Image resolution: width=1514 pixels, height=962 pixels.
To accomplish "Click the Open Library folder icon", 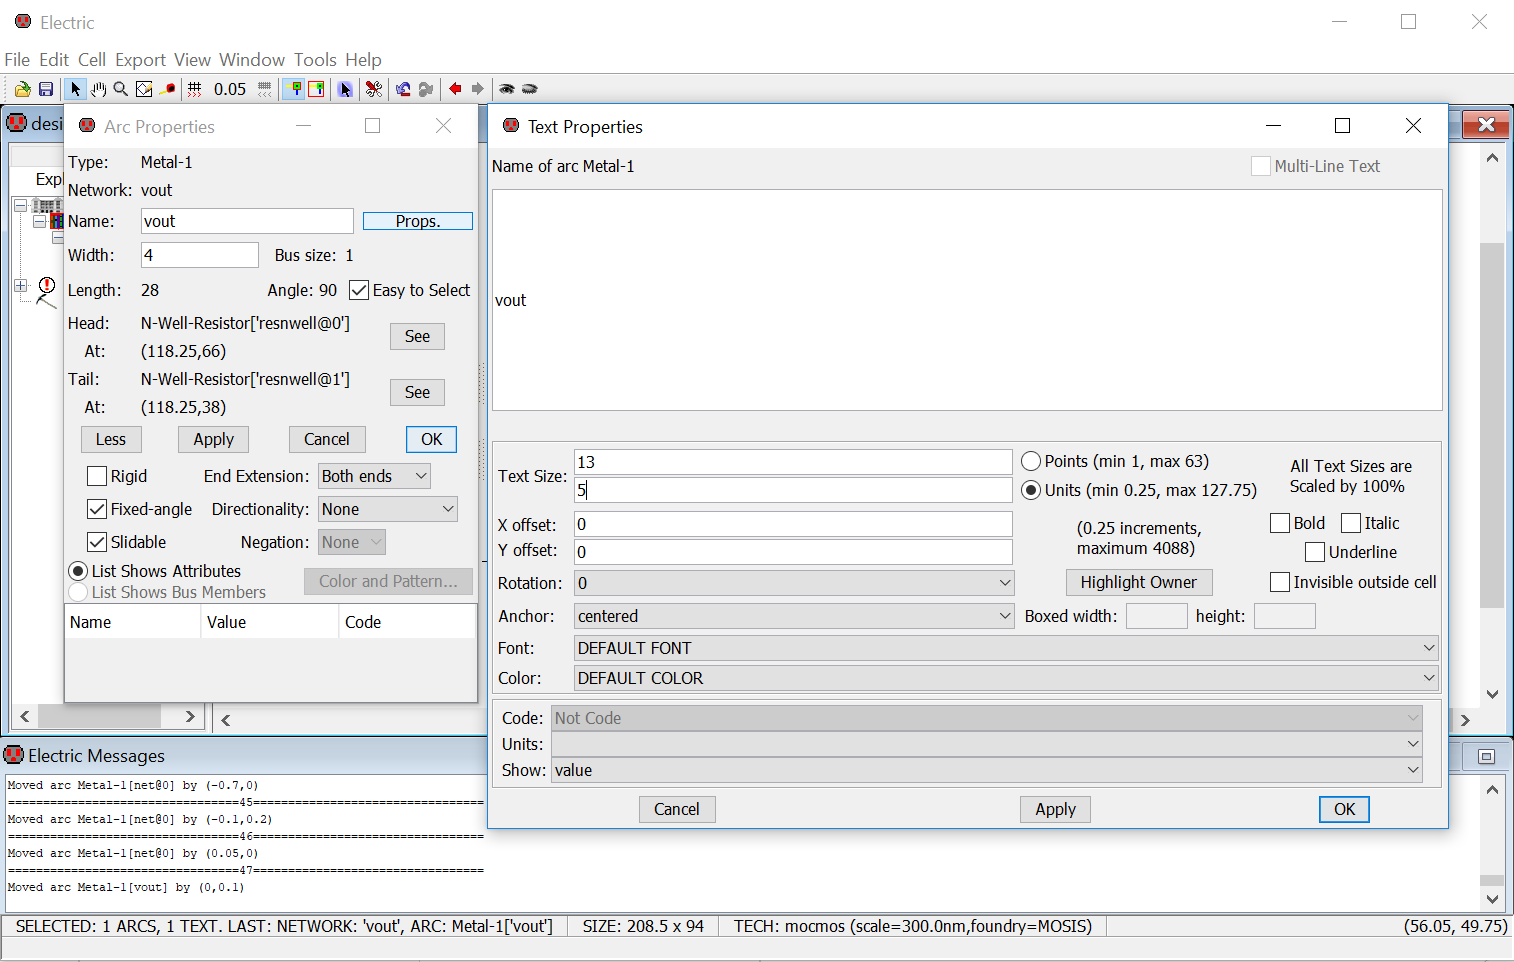I will 22,89.
